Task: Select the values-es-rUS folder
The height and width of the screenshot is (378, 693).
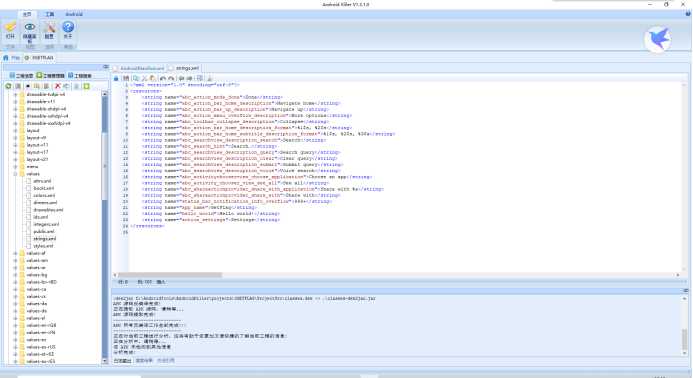Action: coord(40,347)
